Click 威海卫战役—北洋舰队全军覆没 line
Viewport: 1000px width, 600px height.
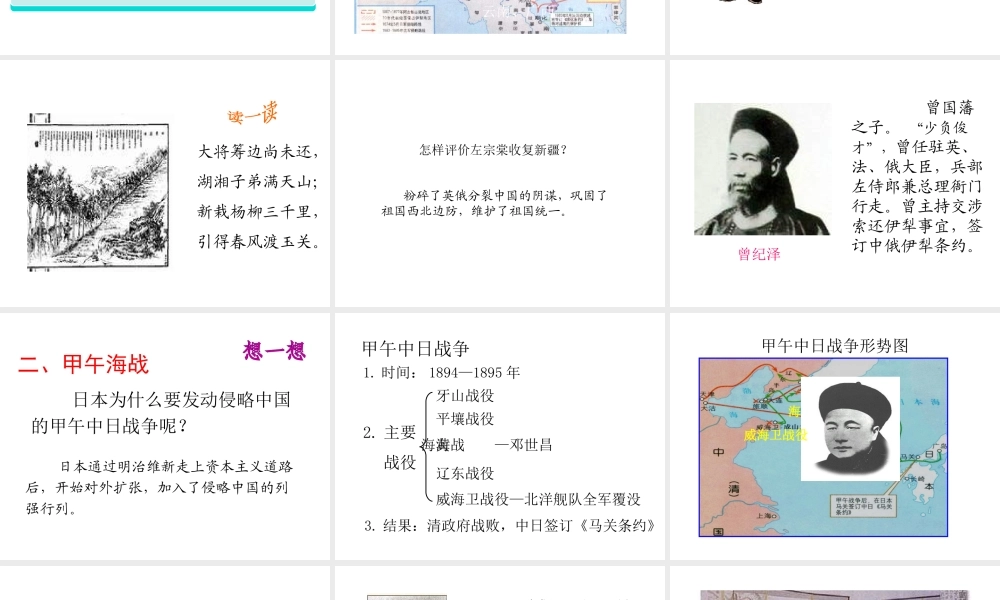[x=538, y=499]
